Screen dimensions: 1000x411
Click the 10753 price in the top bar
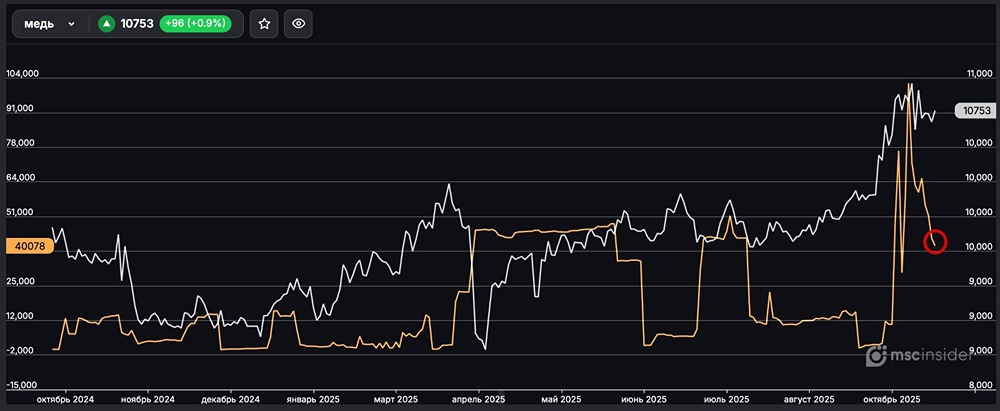[137, 23]
